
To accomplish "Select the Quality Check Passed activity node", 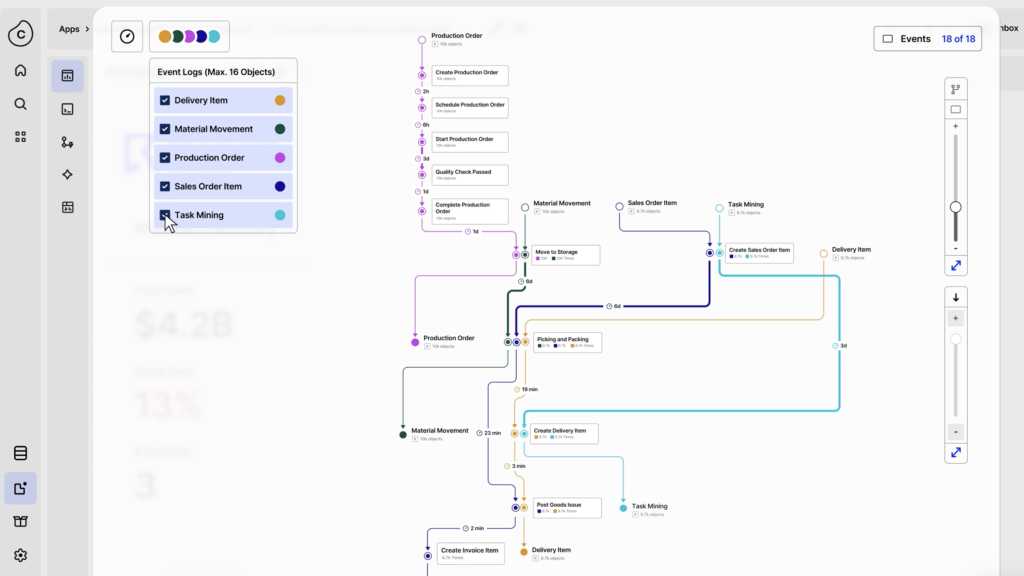I will click(x=470, y=175).
